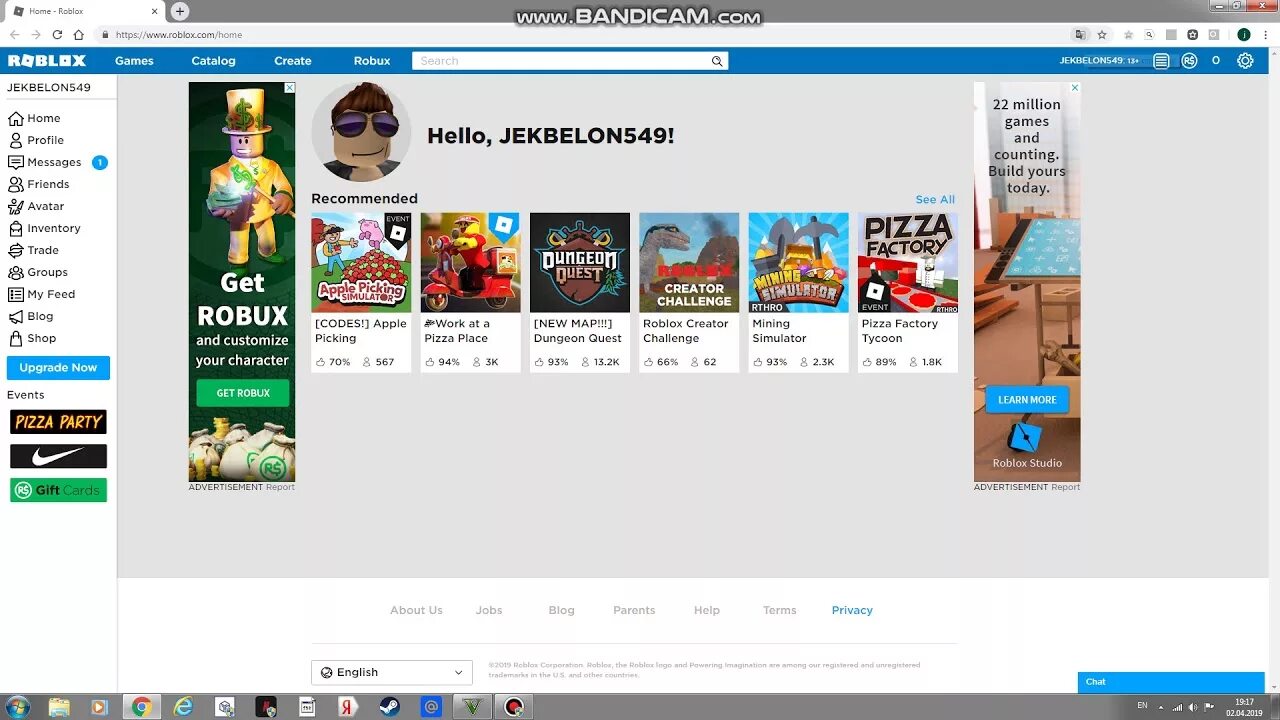This screenshot has width=1280, height=720.
Task: Open the Privacy footer link
Action: point(852,610)
